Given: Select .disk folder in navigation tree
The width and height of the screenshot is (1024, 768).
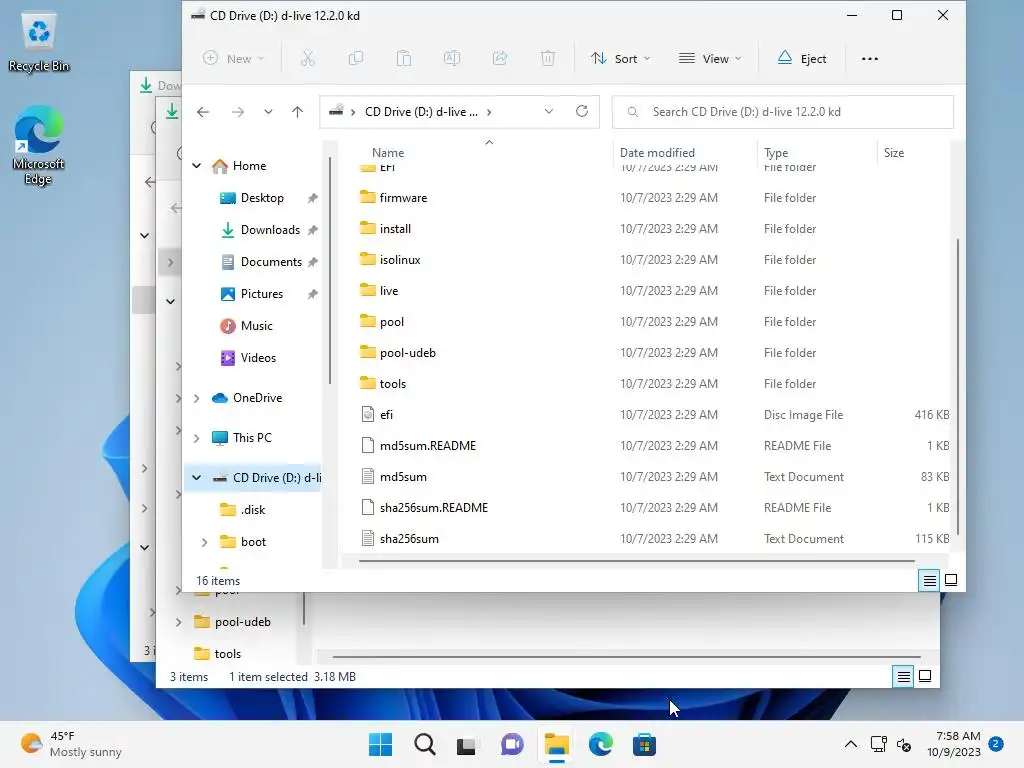Looking at the screenshot, I should 253,510.
